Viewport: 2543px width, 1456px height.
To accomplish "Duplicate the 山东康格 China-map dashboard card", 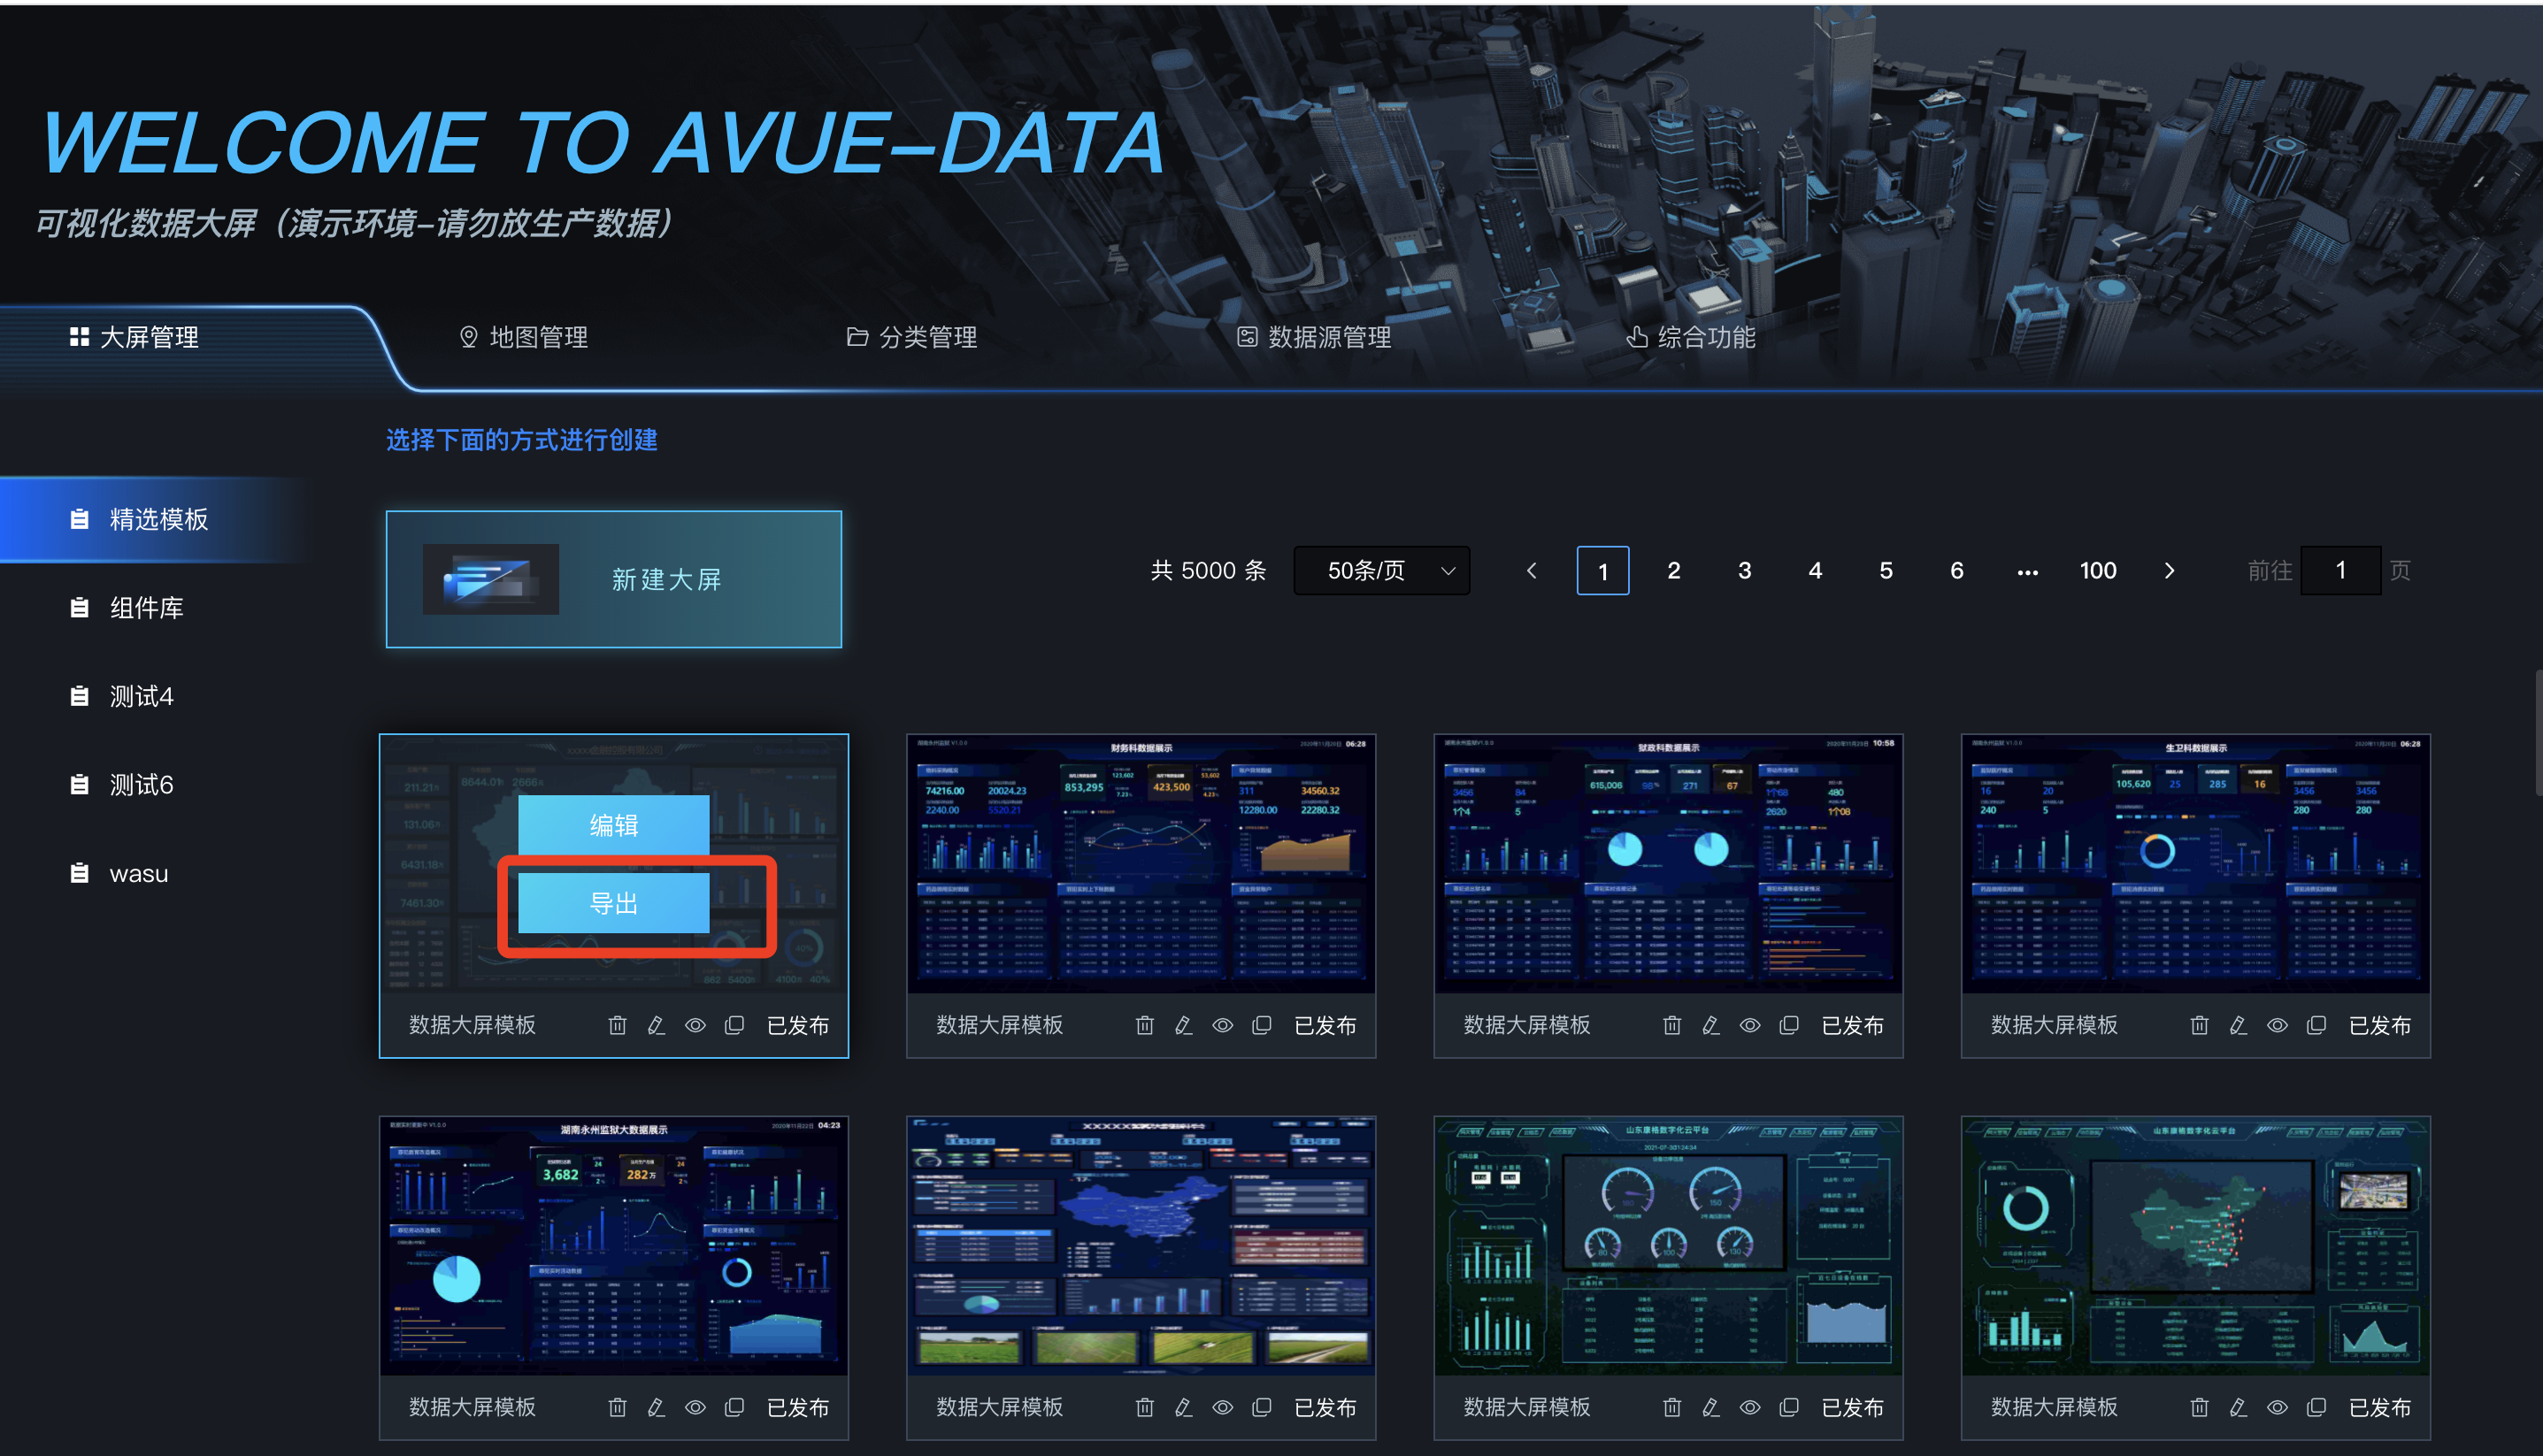I will pyautogui.click(x=2316, y=1407).
